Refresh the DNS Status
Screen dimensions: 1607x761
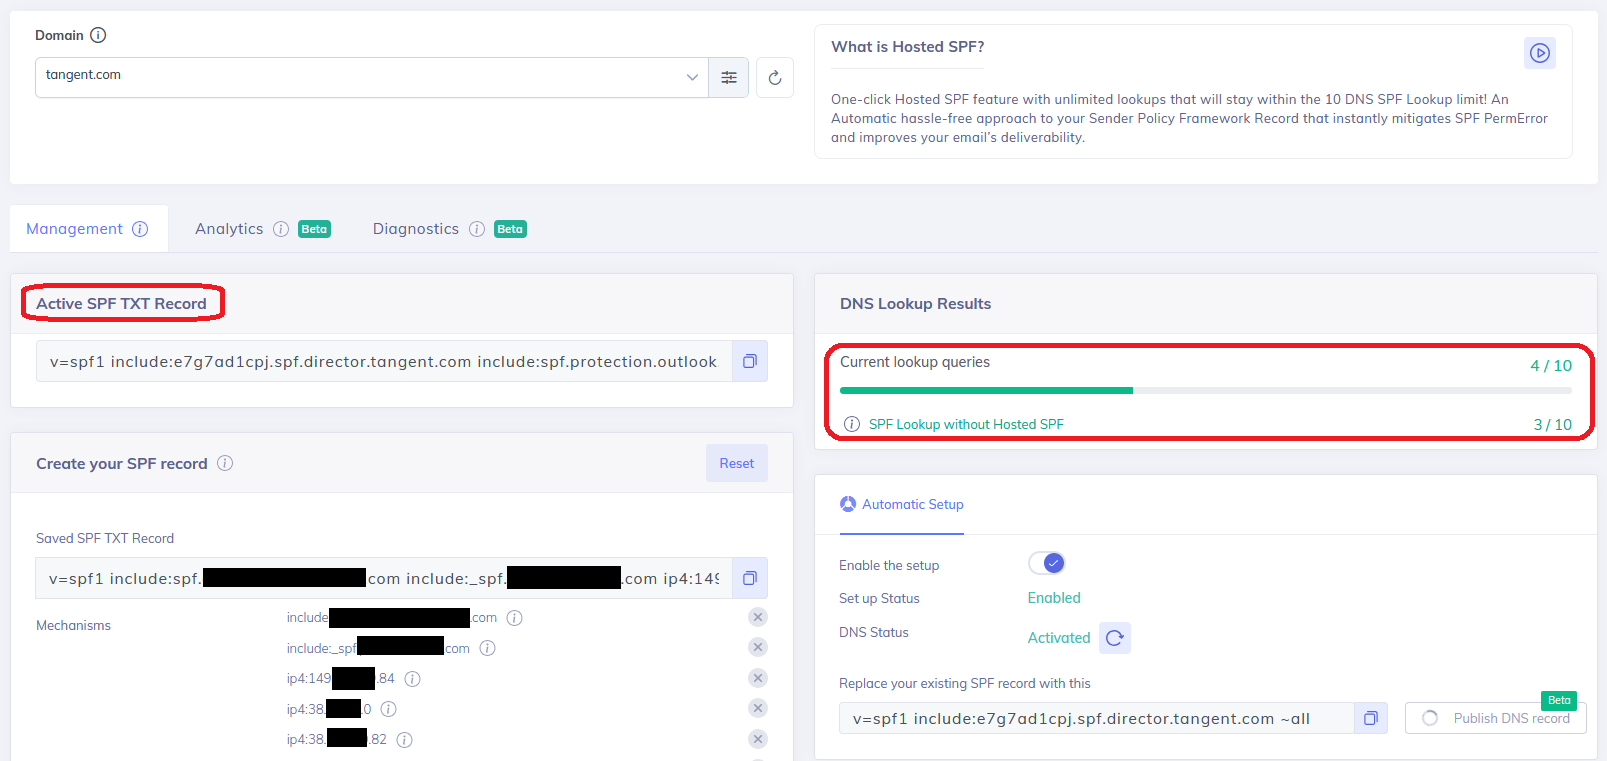pyautogui.click(x=1115, y=638)
